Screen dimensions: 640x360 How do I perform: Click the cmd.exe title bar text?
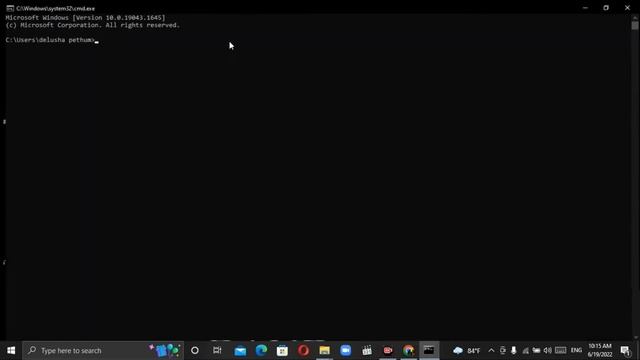(56, 8)
